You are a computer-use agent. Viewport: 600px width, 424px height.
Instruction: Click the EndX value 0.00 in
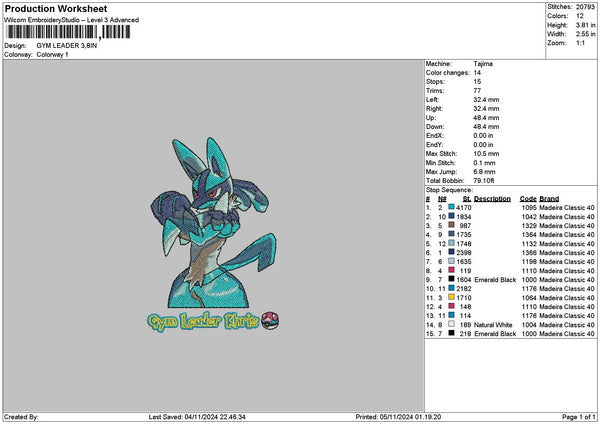click(x=483, y=136)
